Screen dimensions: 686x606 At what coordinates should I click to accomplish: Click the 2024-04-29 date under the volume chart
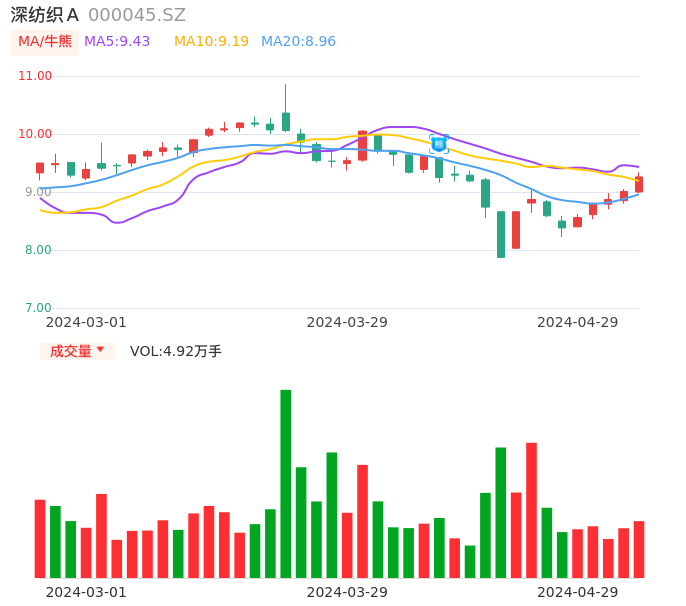click(x=578, y=592)
